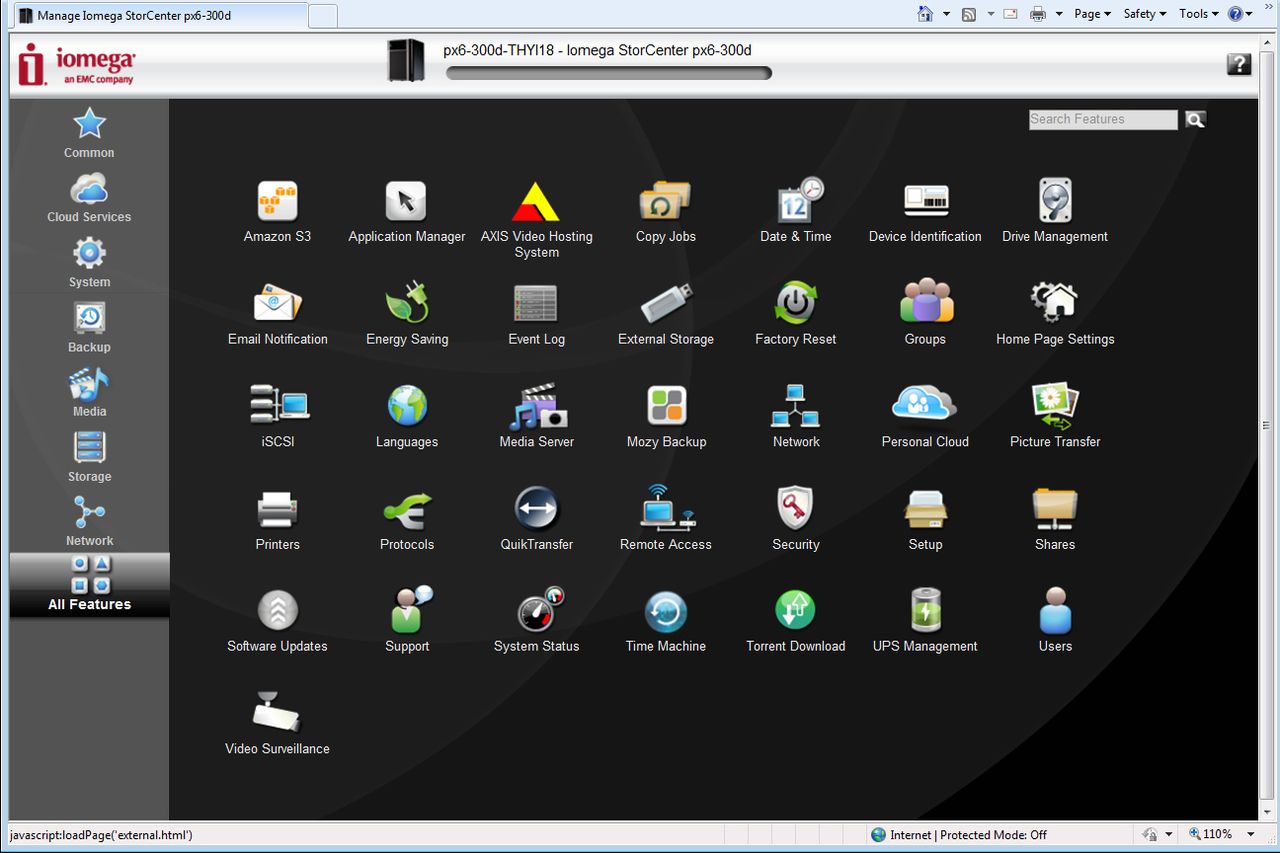View the Event Log
This screenshot has height=853, width=1280.
pos(537,315)
